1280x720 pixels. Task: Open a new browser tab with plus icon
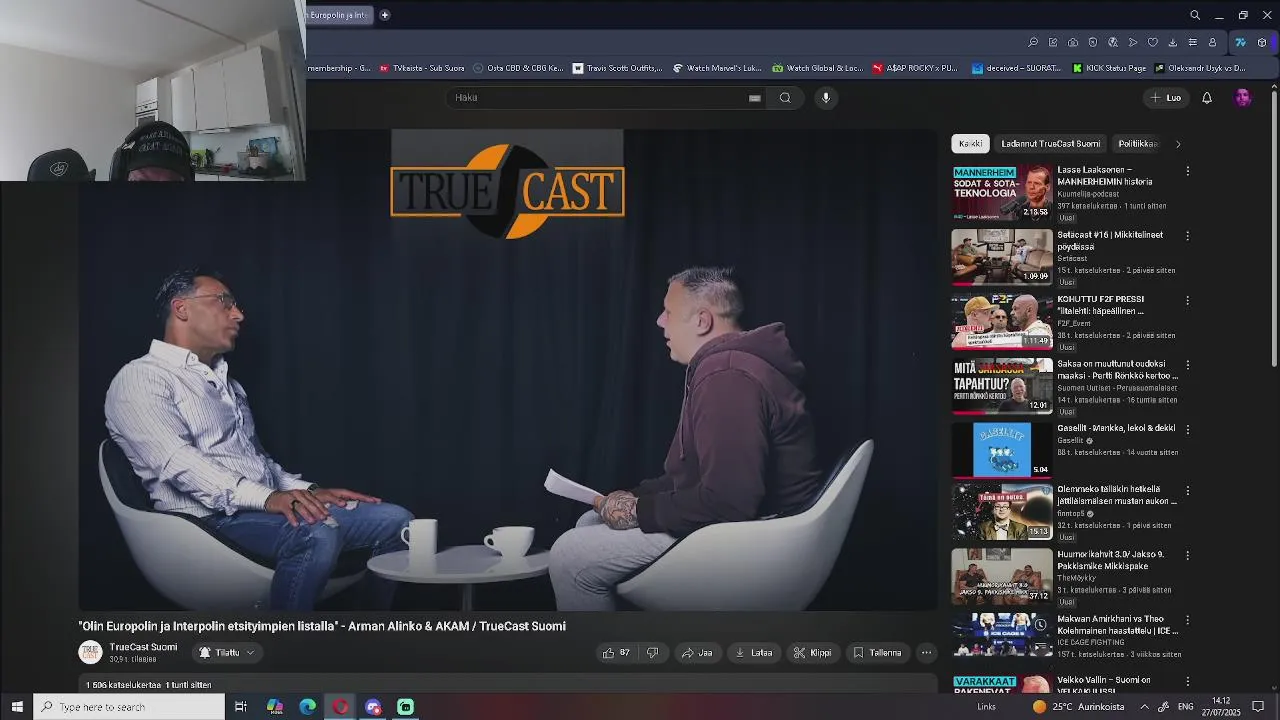(384, 15)
